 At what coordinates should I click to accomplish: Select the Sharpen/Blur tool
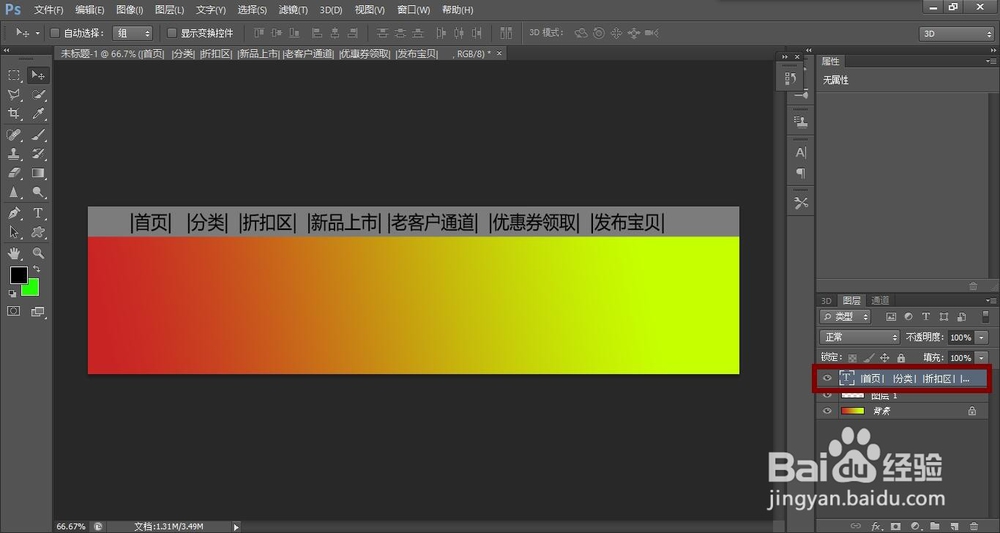click(x=14, y=192)
